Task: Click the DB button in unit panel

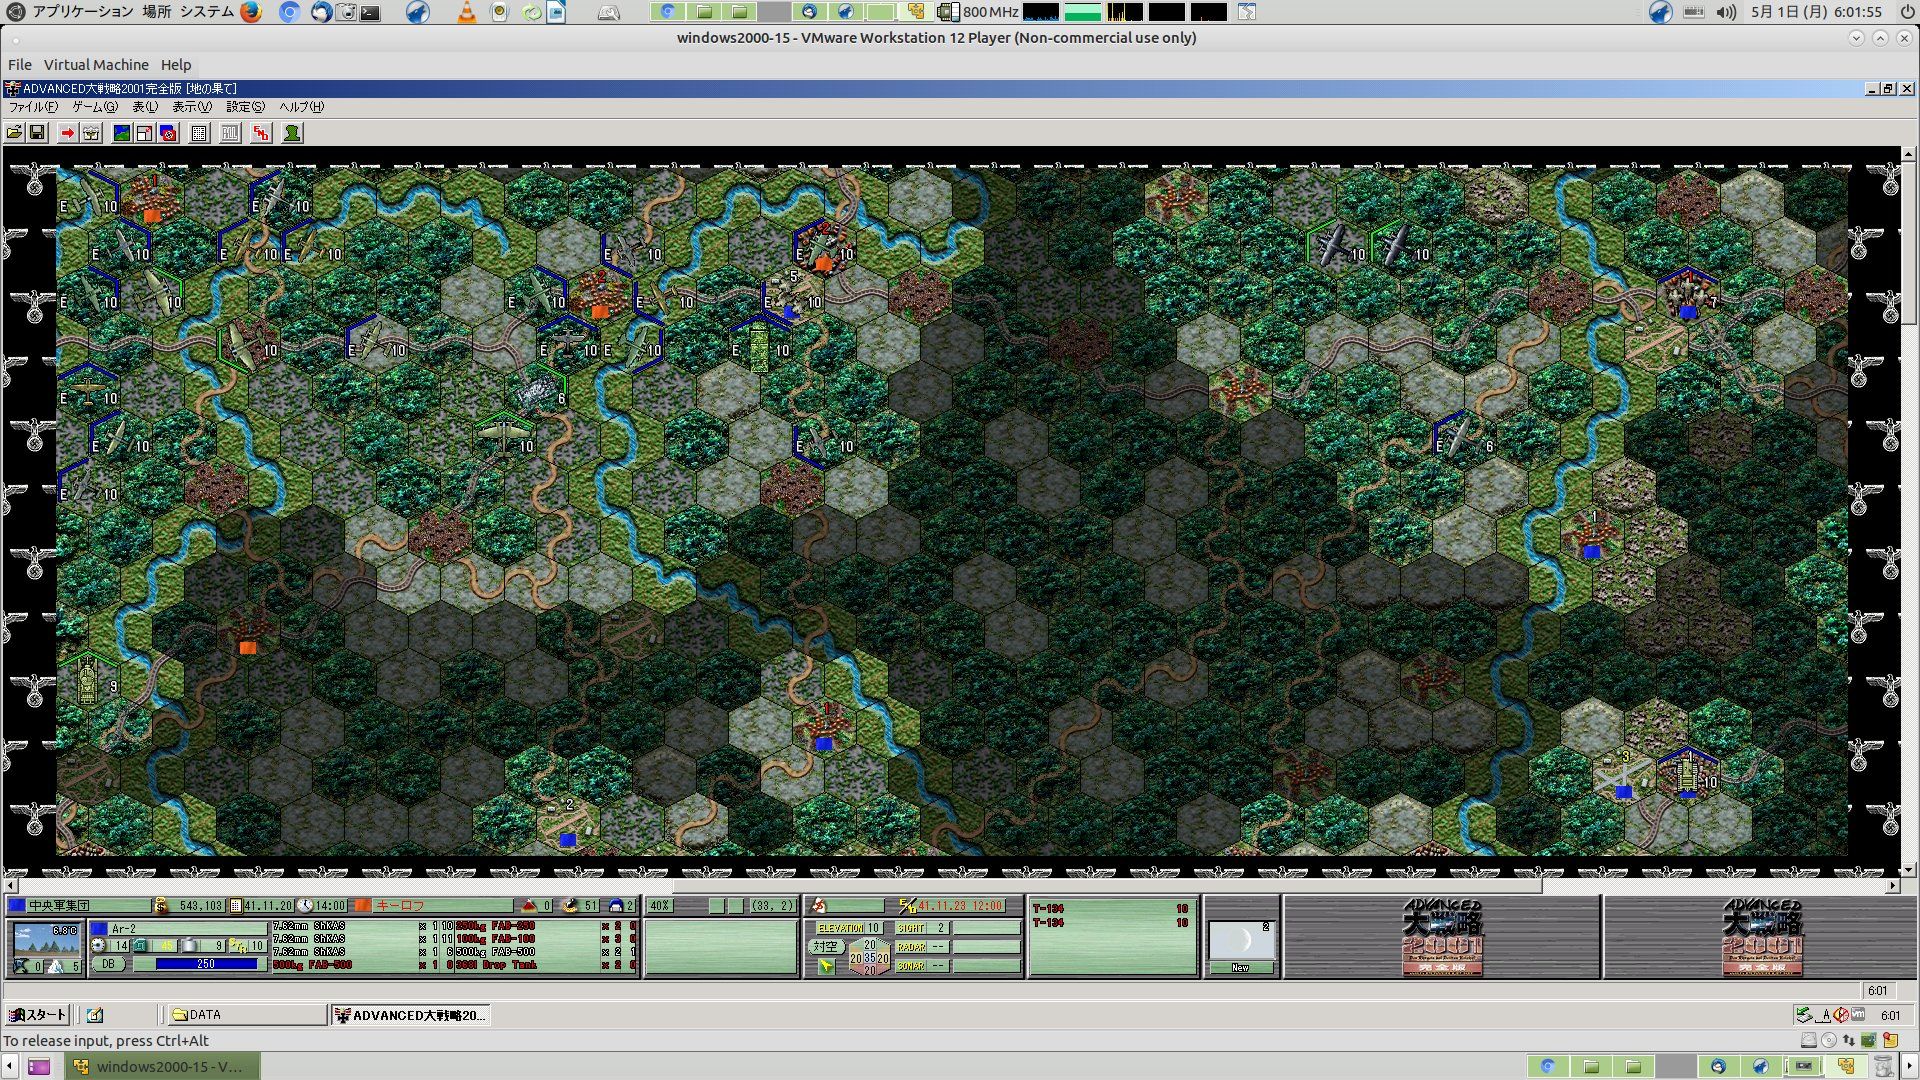Action: tap(108, 964)
